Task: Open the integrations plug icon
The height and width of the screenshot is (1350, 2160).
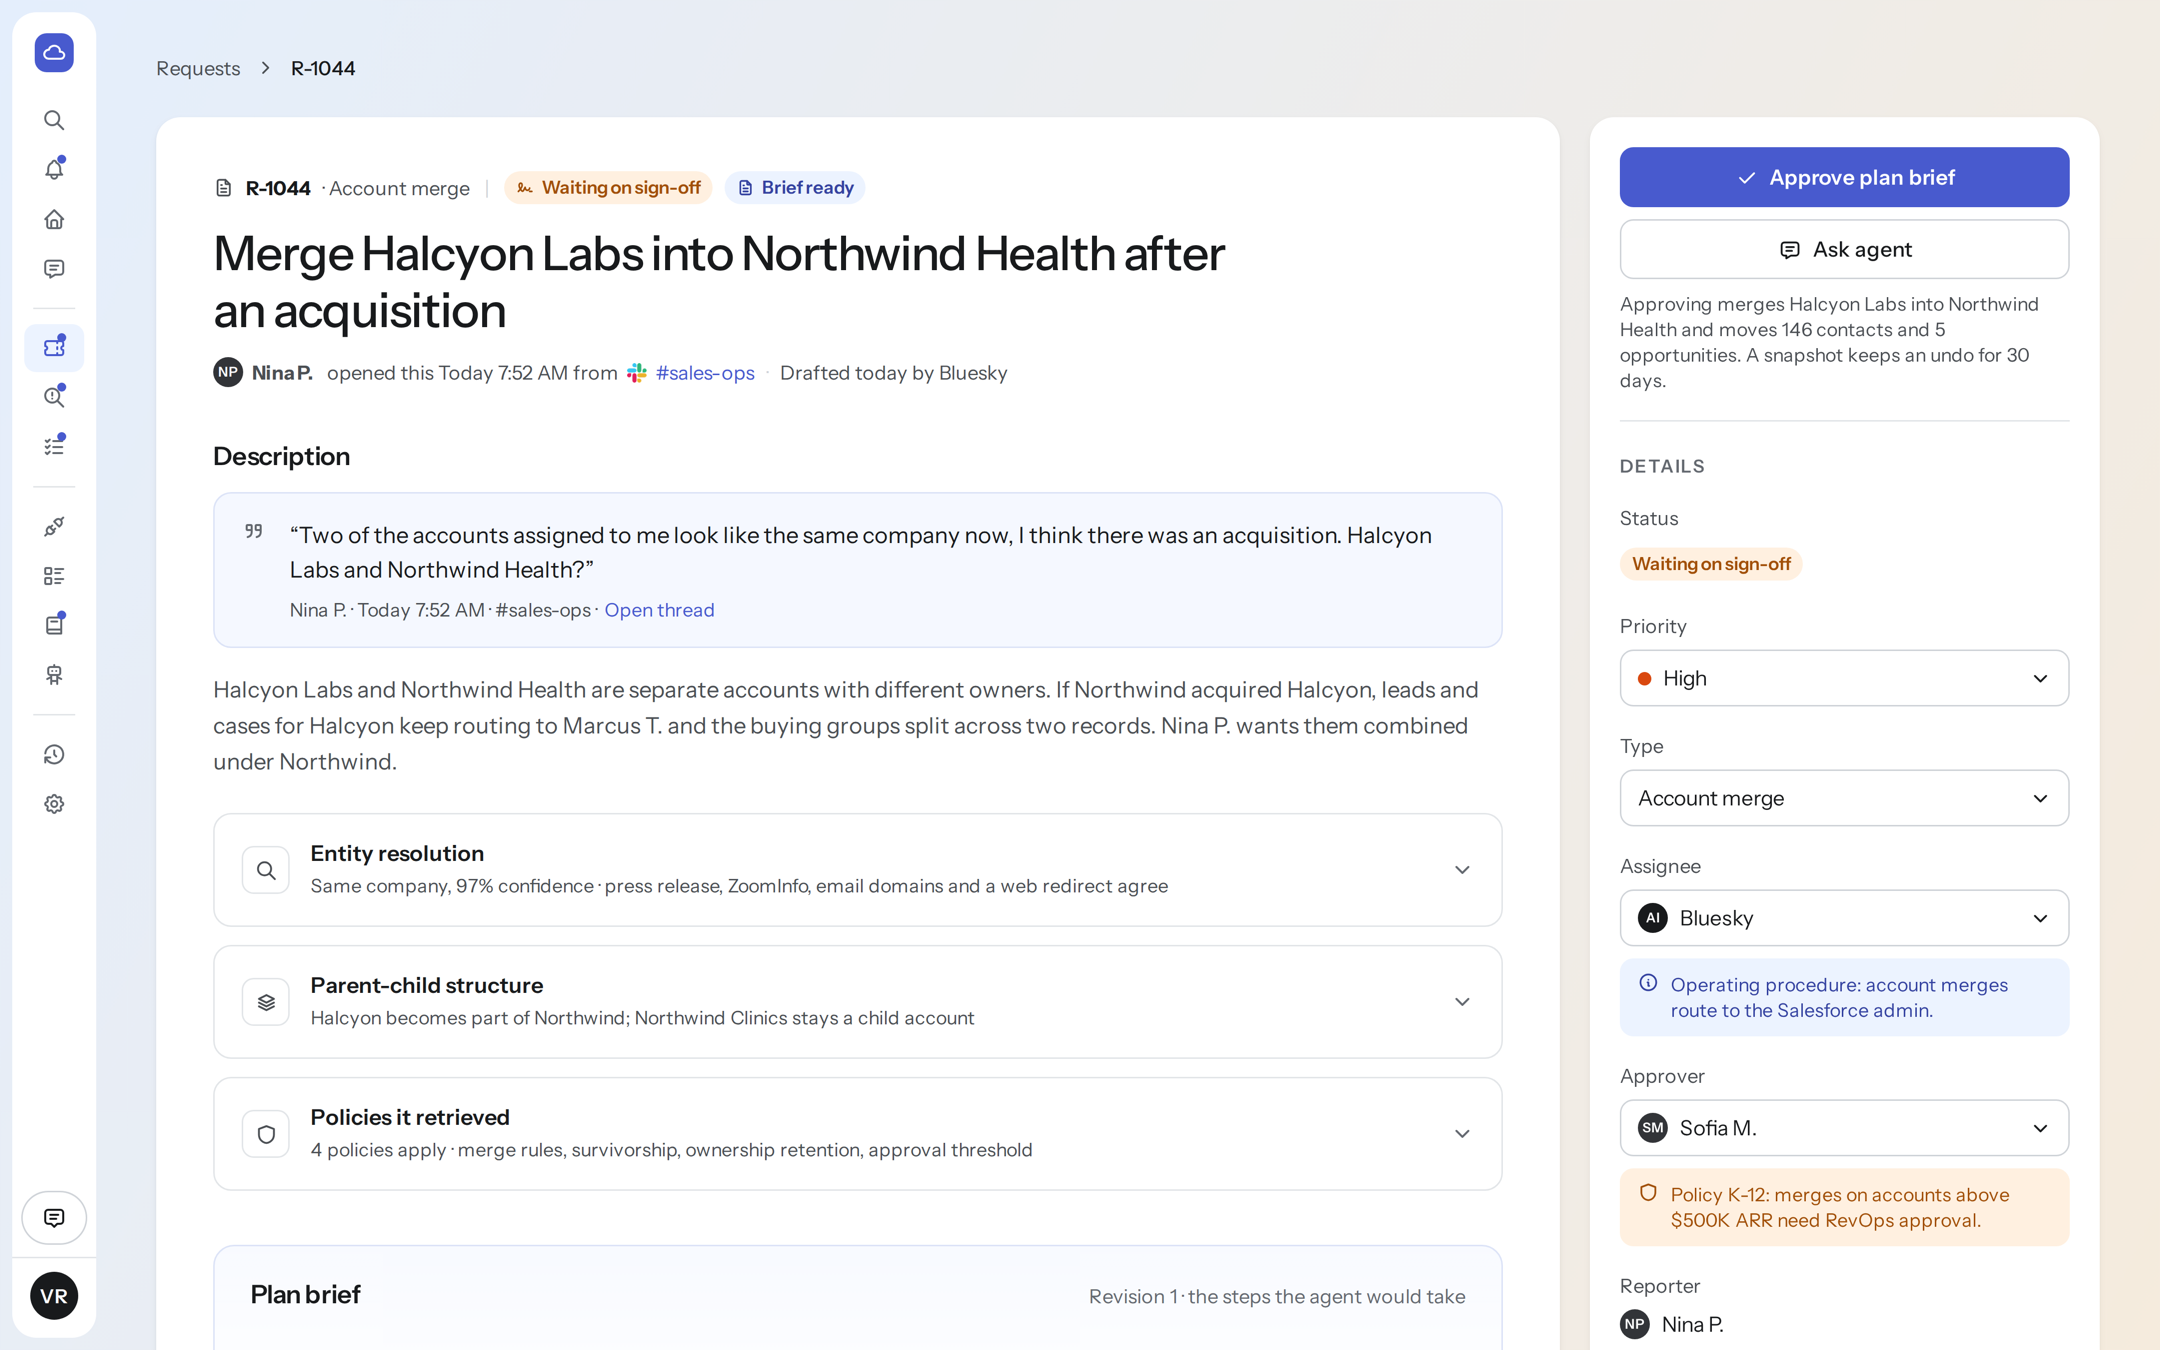Action: (54, 526)
